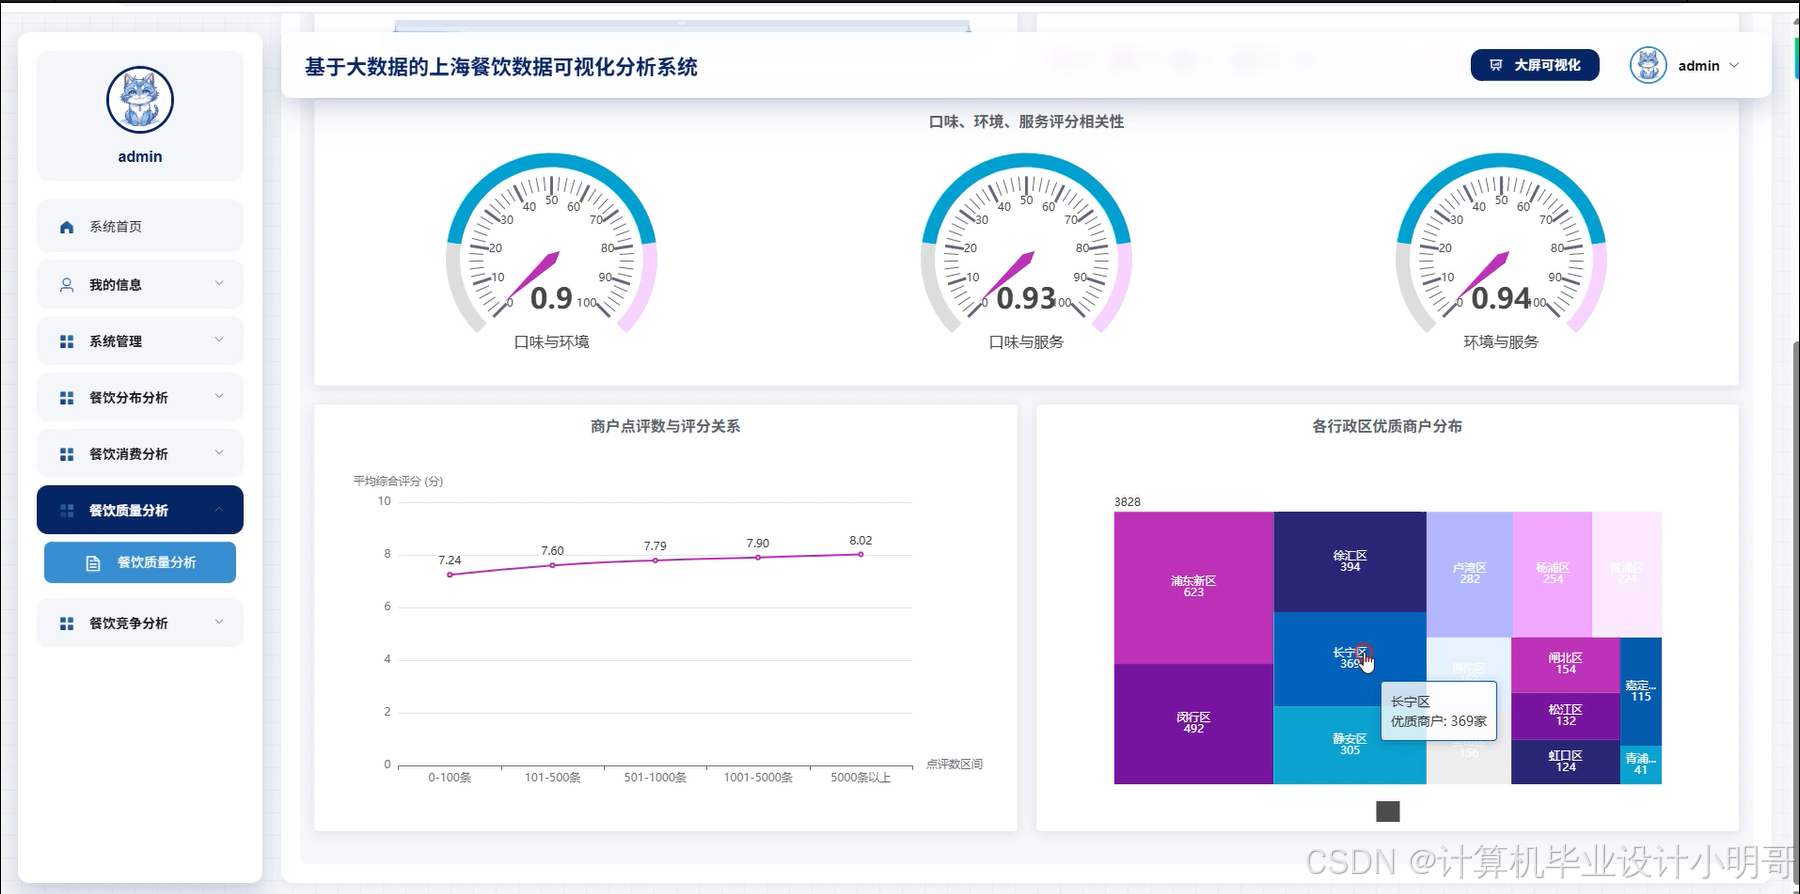Click the header cat avatar next to admin

1648,66
